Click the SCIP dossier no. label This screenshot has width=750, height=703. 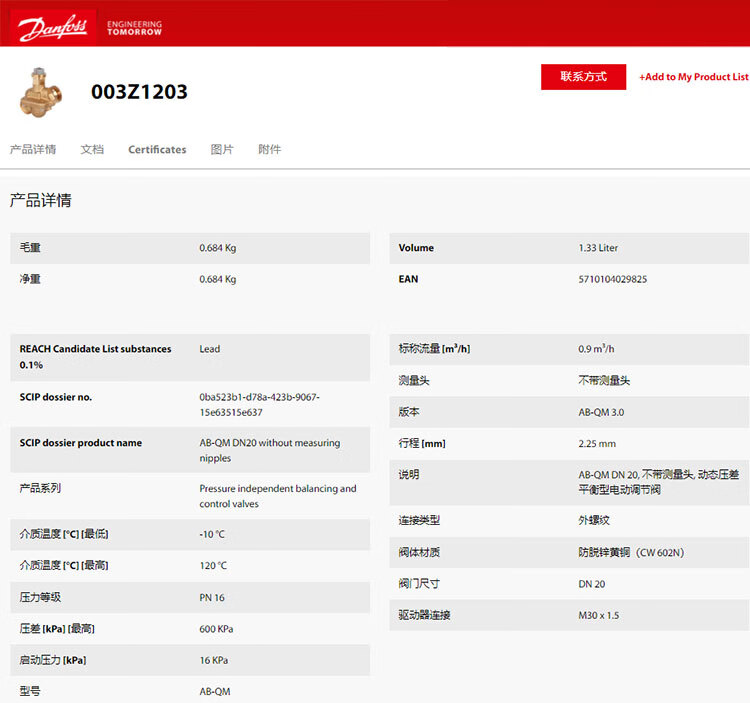coord(55,397)
